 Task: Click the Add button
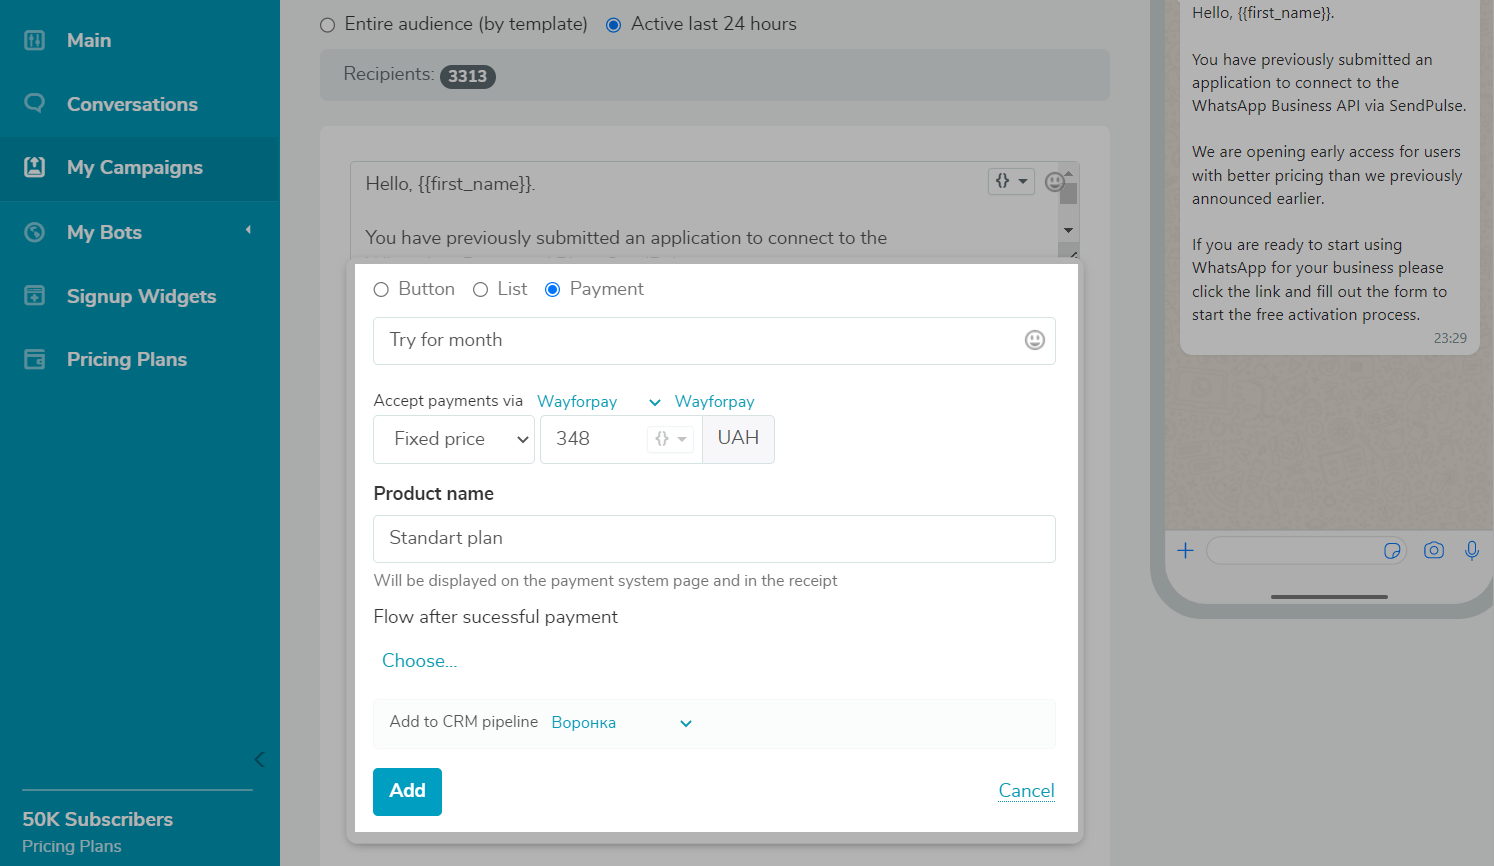point(407,791)
